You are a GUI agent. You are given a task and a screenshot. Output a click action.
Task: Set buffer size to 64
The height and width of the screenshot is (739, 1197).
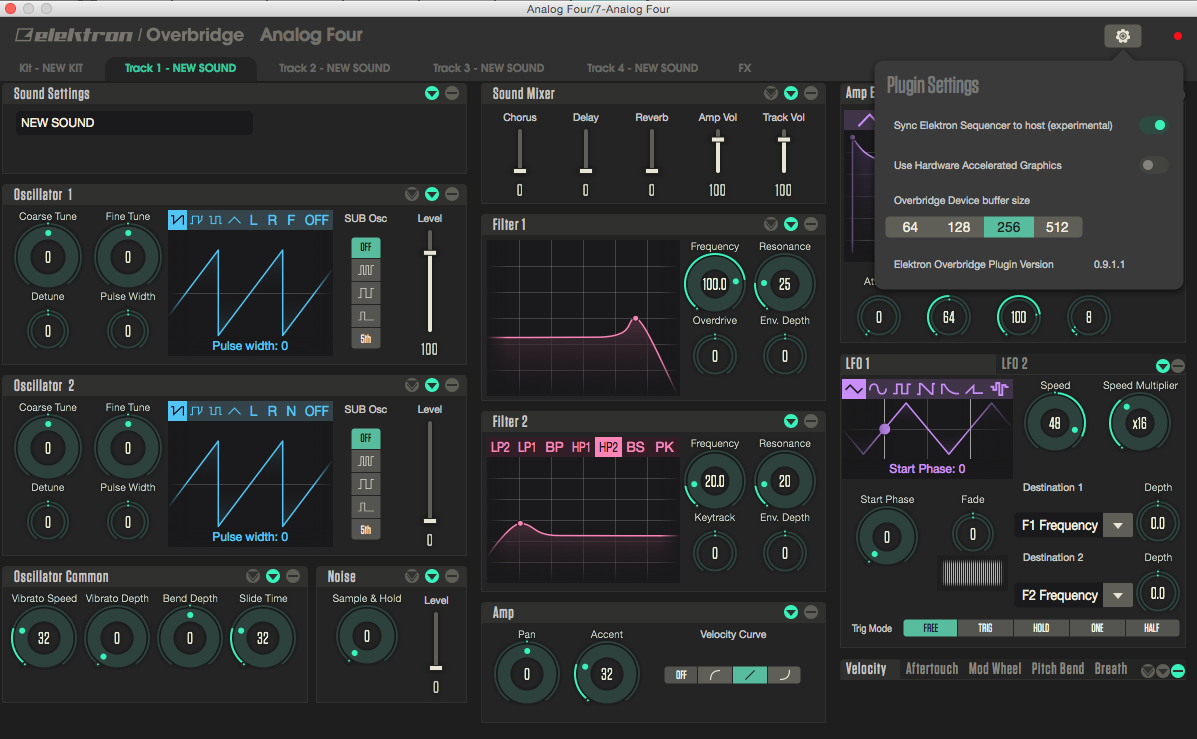(x=910, y=227)
